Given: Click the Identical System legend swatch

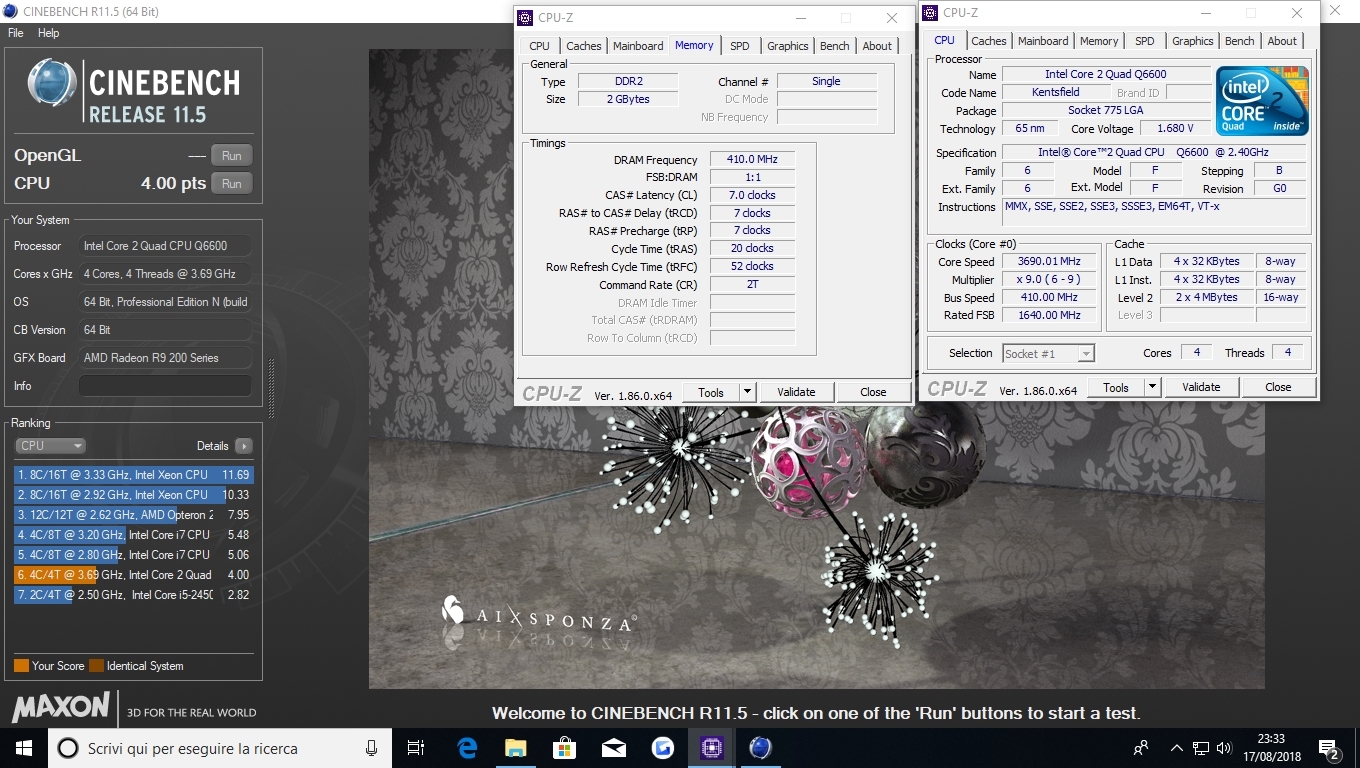Looking at the screenshot, I should (96, 666).
